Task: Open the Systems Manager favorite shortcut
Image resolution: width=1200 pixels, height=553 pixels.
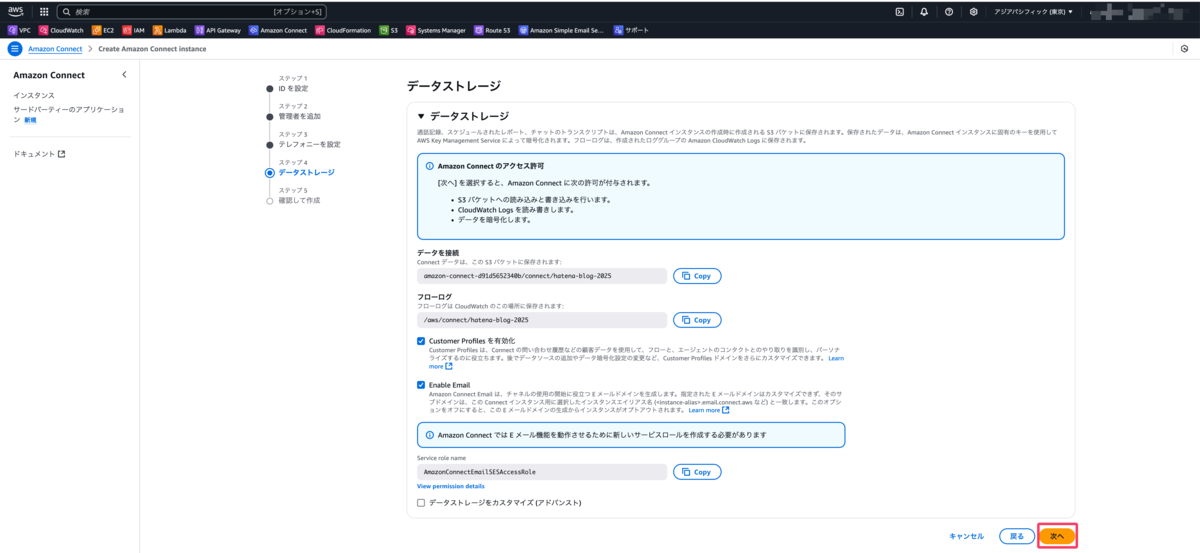Action: (x=436, y=30)
